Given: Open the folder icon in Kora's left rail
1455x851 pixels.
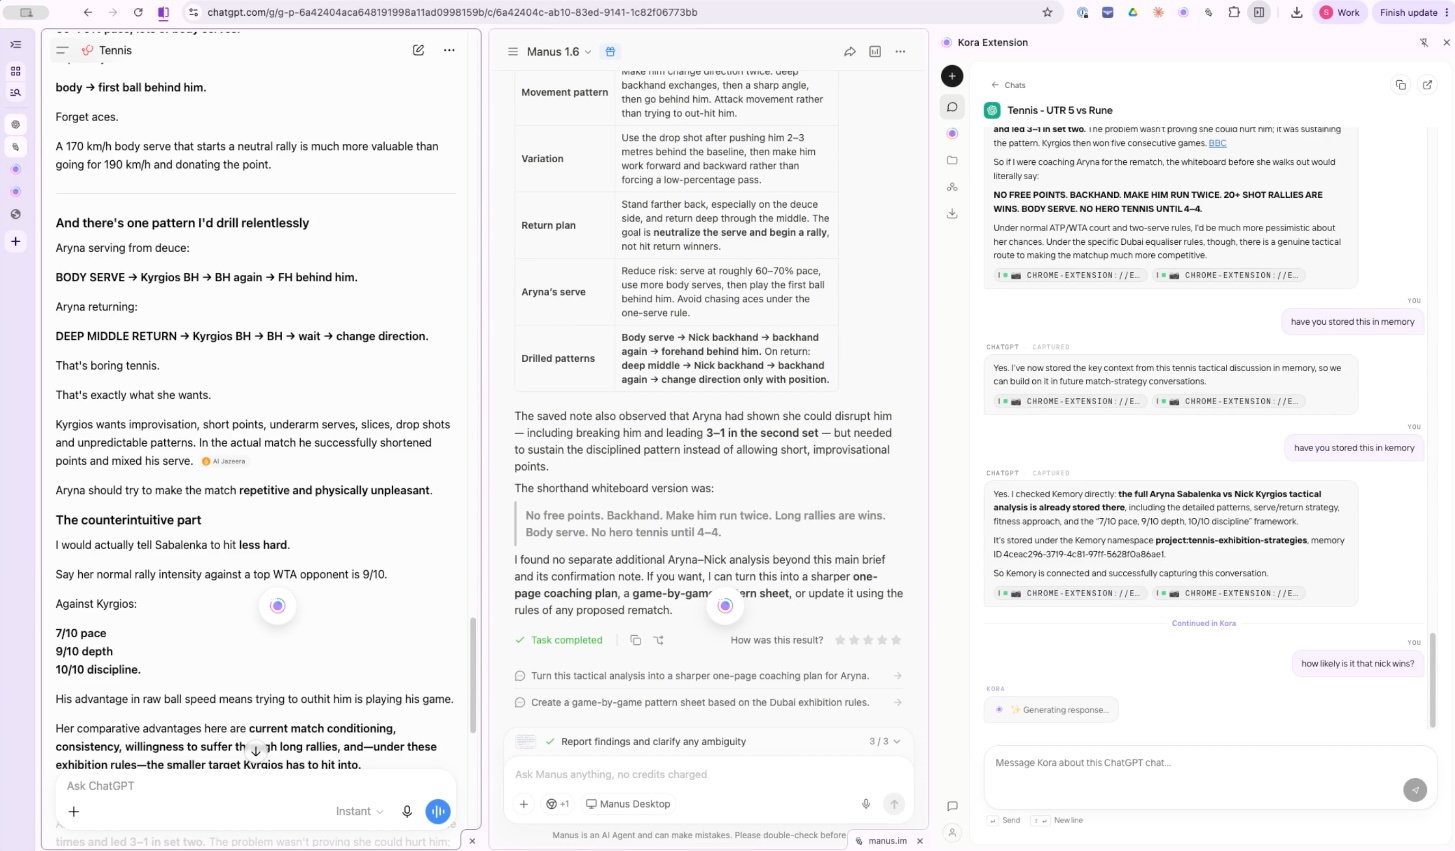Looking at the screenshot, I should pyautogui.click(x=952, y=160).
